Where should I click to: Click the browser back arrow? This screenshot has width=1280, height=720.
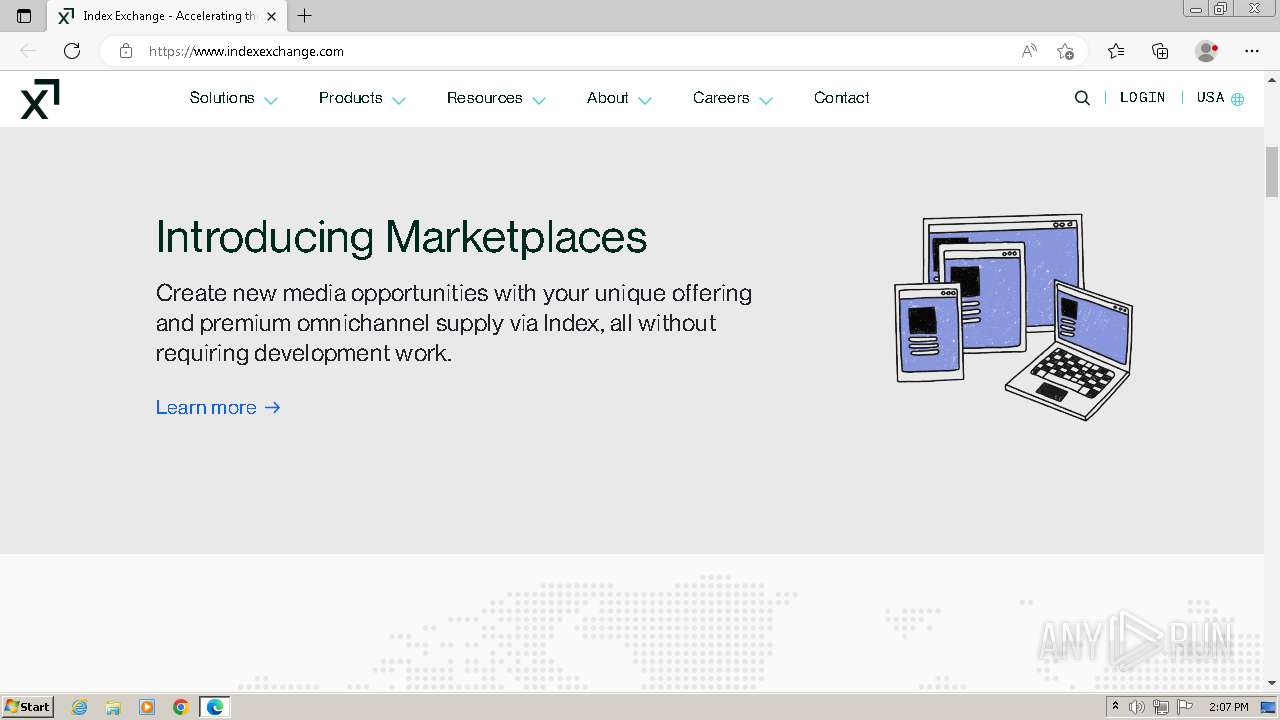(28, 51)
